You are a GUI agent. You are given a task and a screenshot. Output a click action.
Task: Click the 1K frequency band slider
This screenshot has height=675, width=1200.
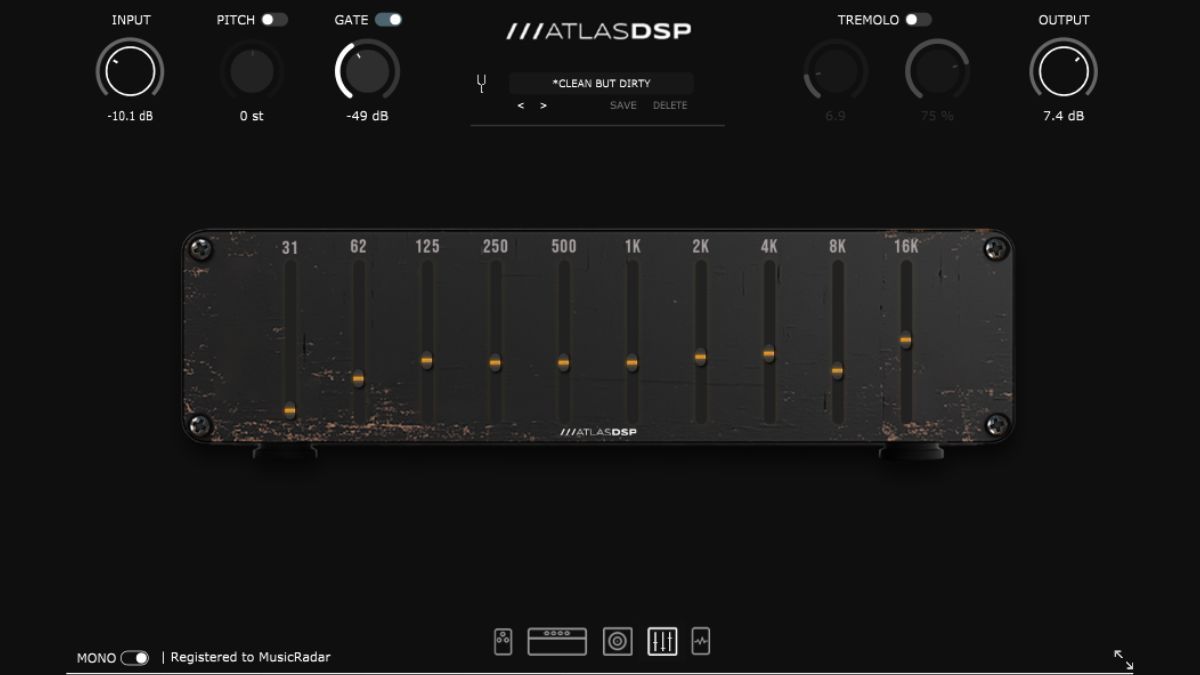[x=631, y=362]
